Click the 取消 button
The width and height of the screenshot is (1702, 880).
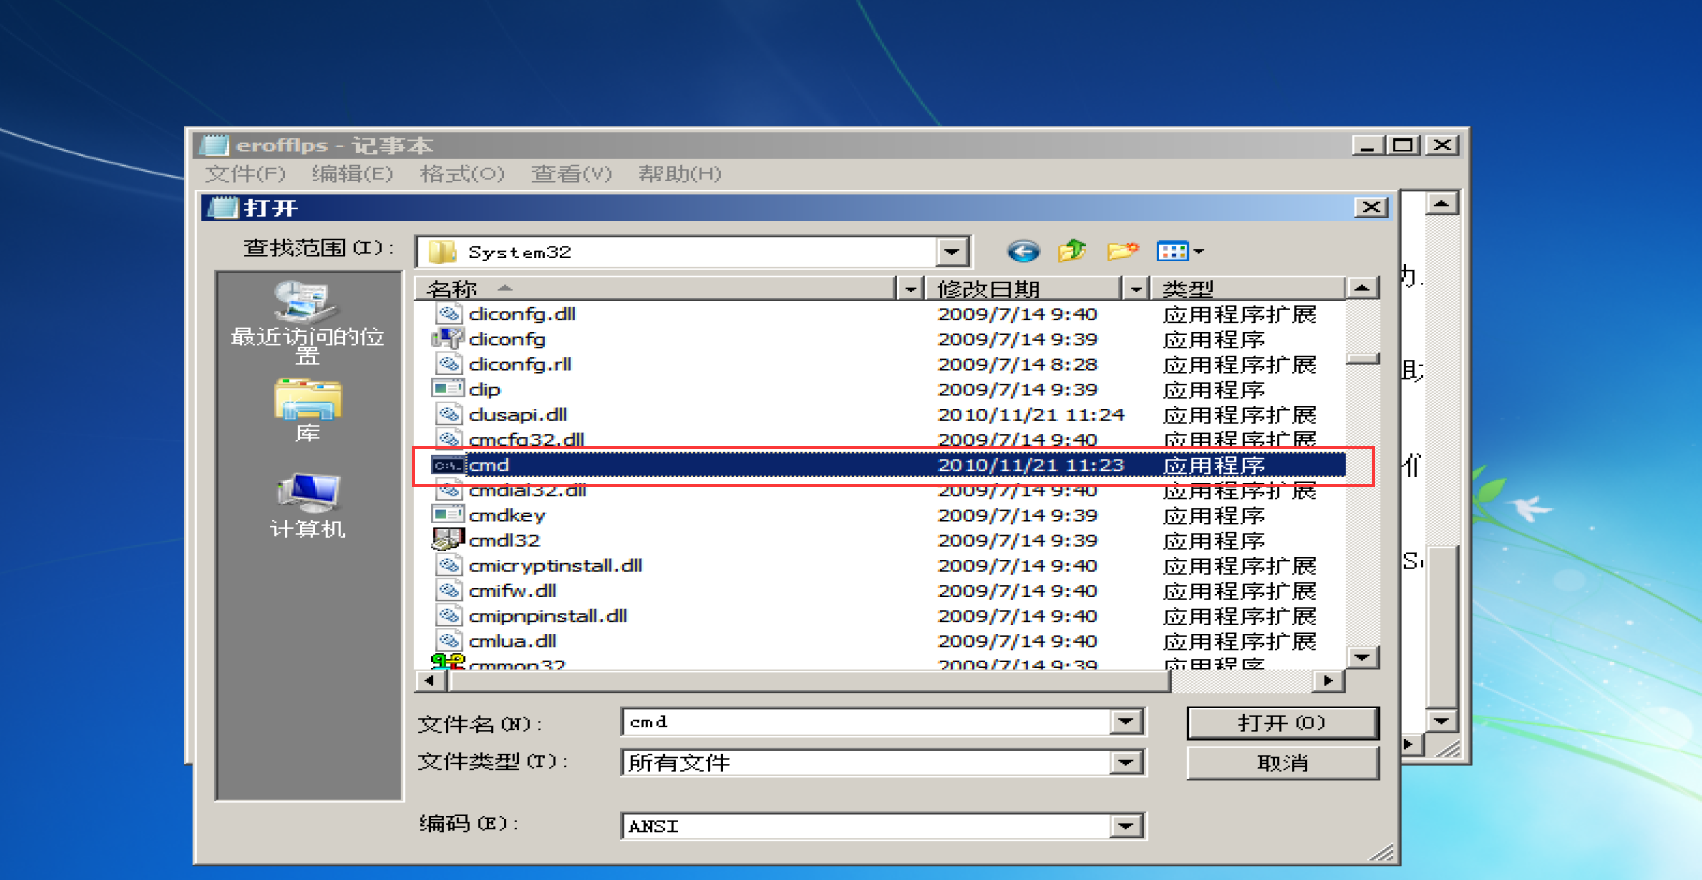click(1282, 763)
